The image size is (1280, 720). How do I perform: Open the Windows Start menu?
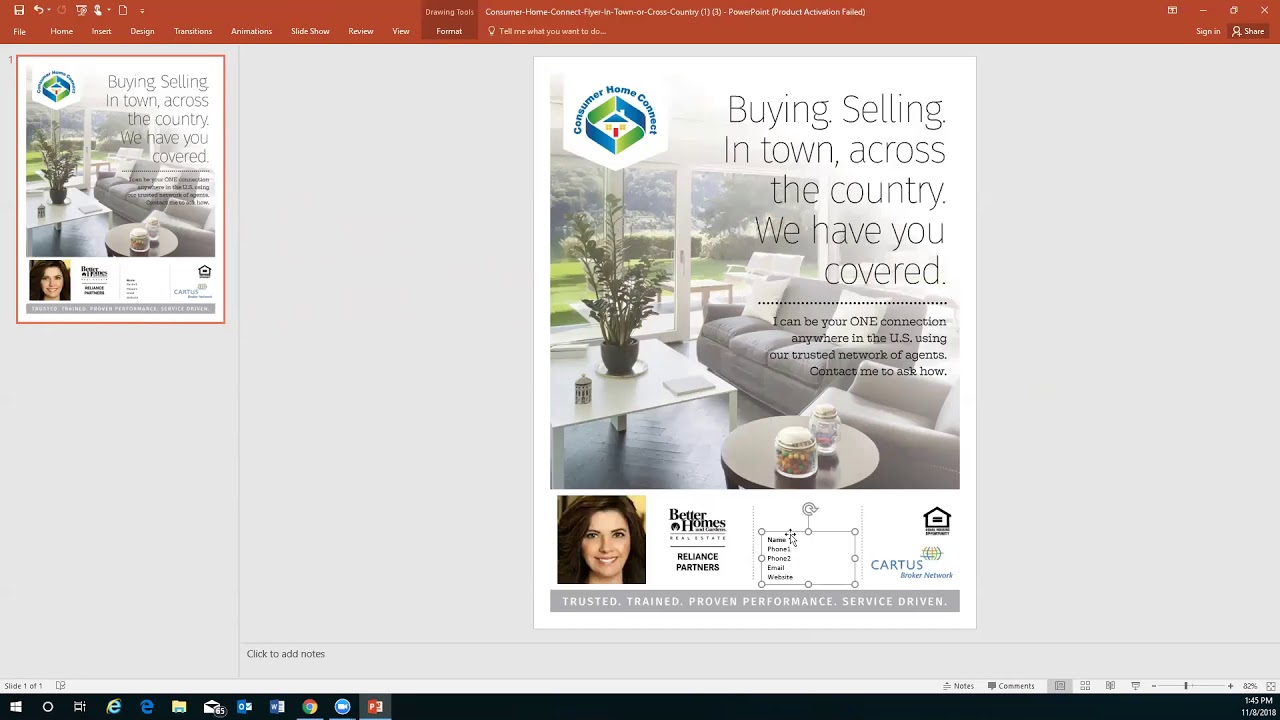coord(16,707)
